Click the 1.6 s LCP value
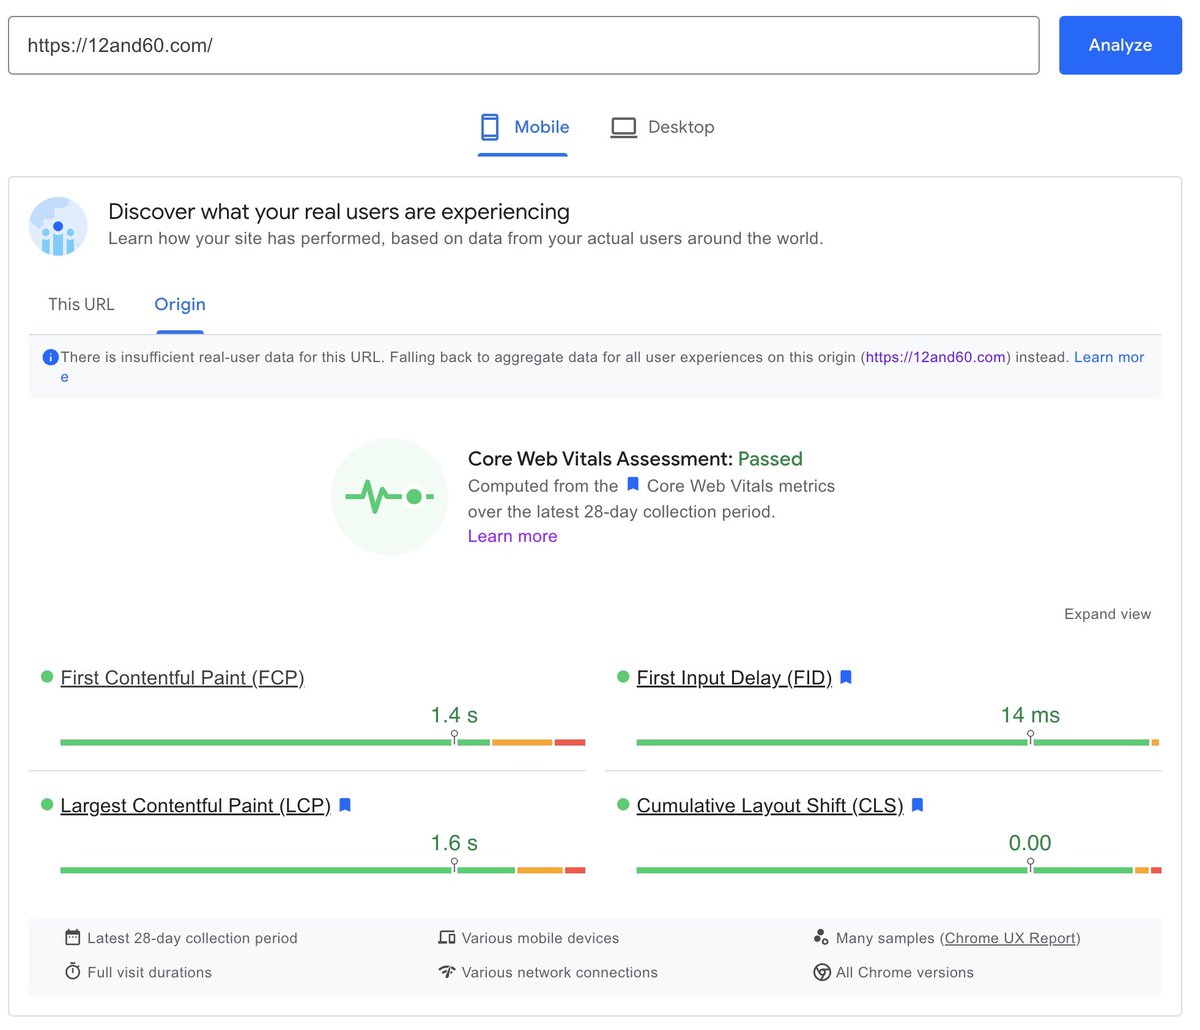Viewport: 1200px width, 1030px height. click(x=454, y=843)
